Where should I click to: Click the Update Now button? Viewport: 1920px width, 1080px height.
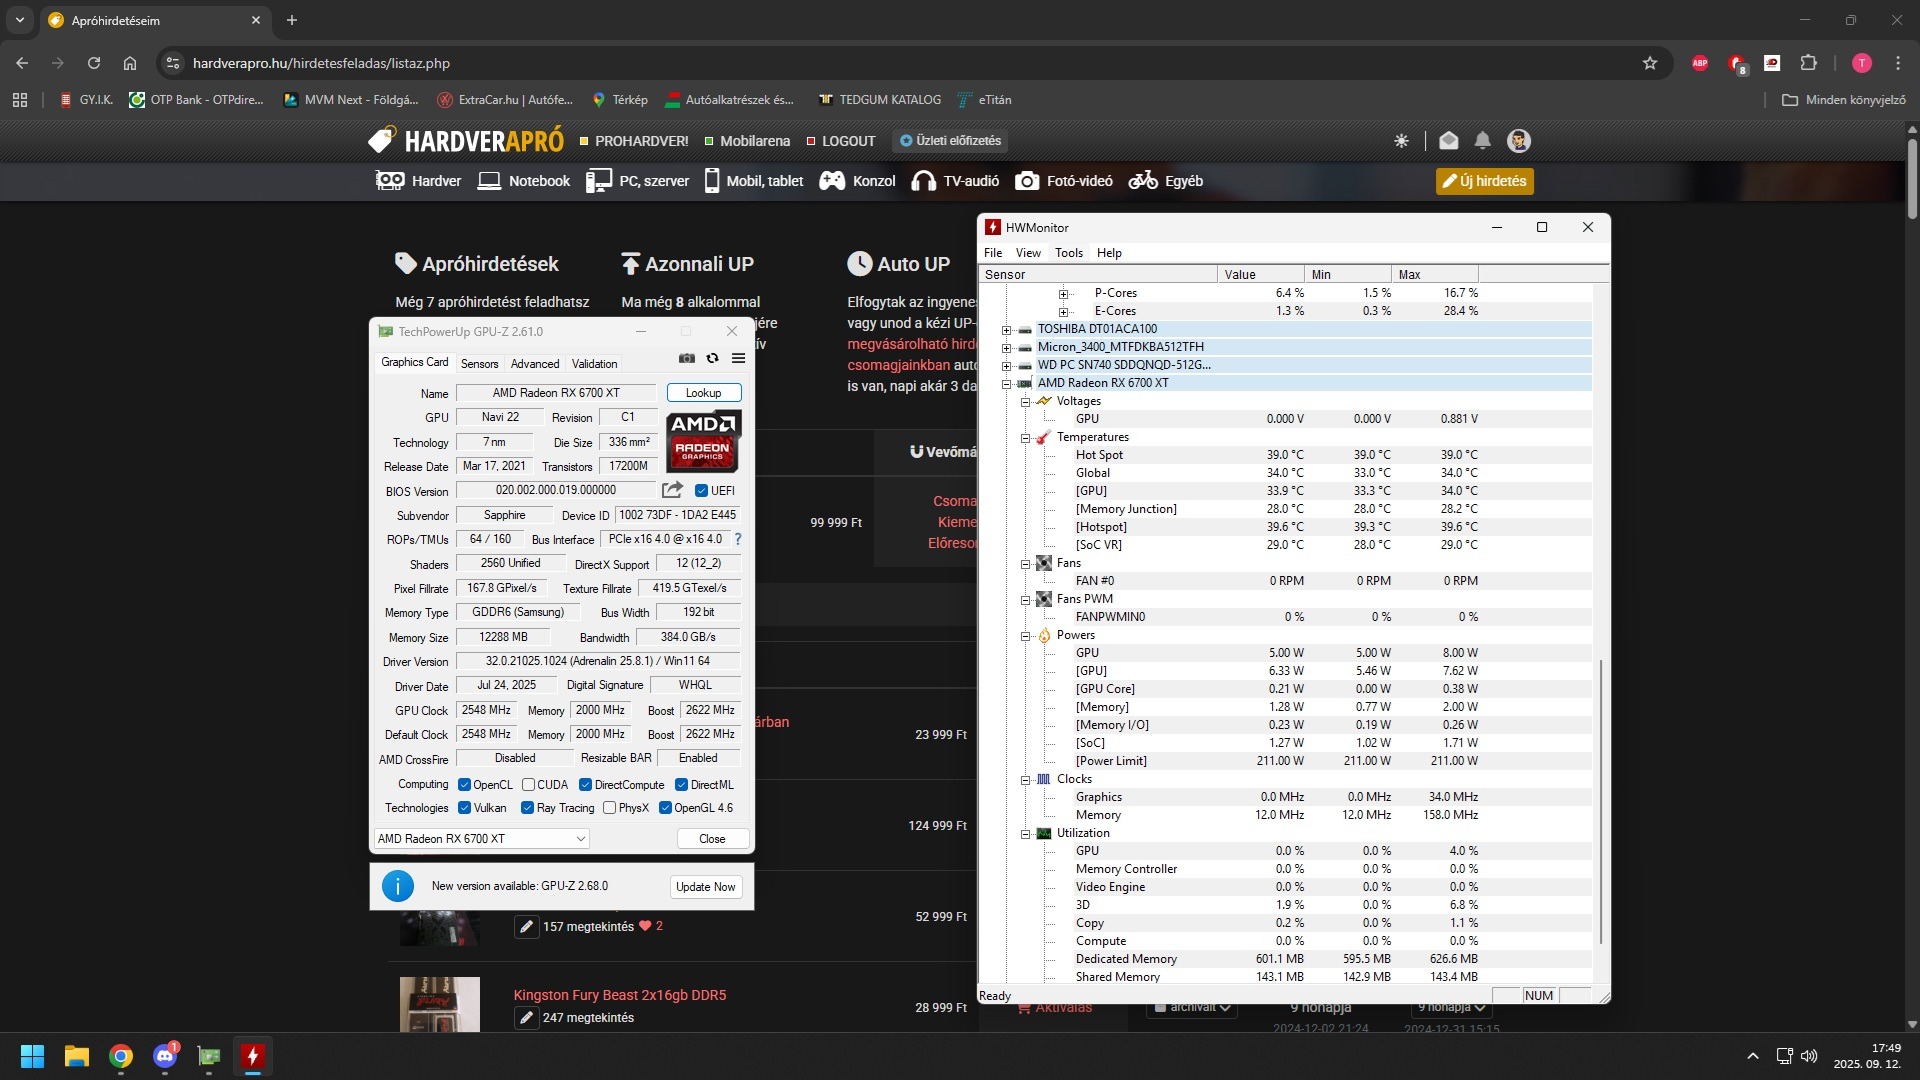[x=705, y=887]
